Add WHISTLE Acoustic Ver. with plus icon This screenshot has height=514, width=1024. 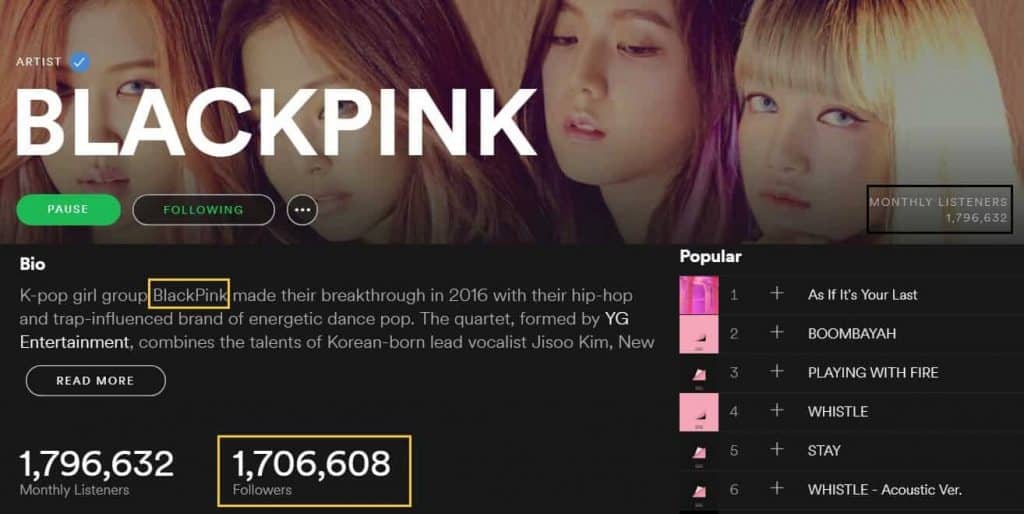pyautogui.click(x=776, y=489)
